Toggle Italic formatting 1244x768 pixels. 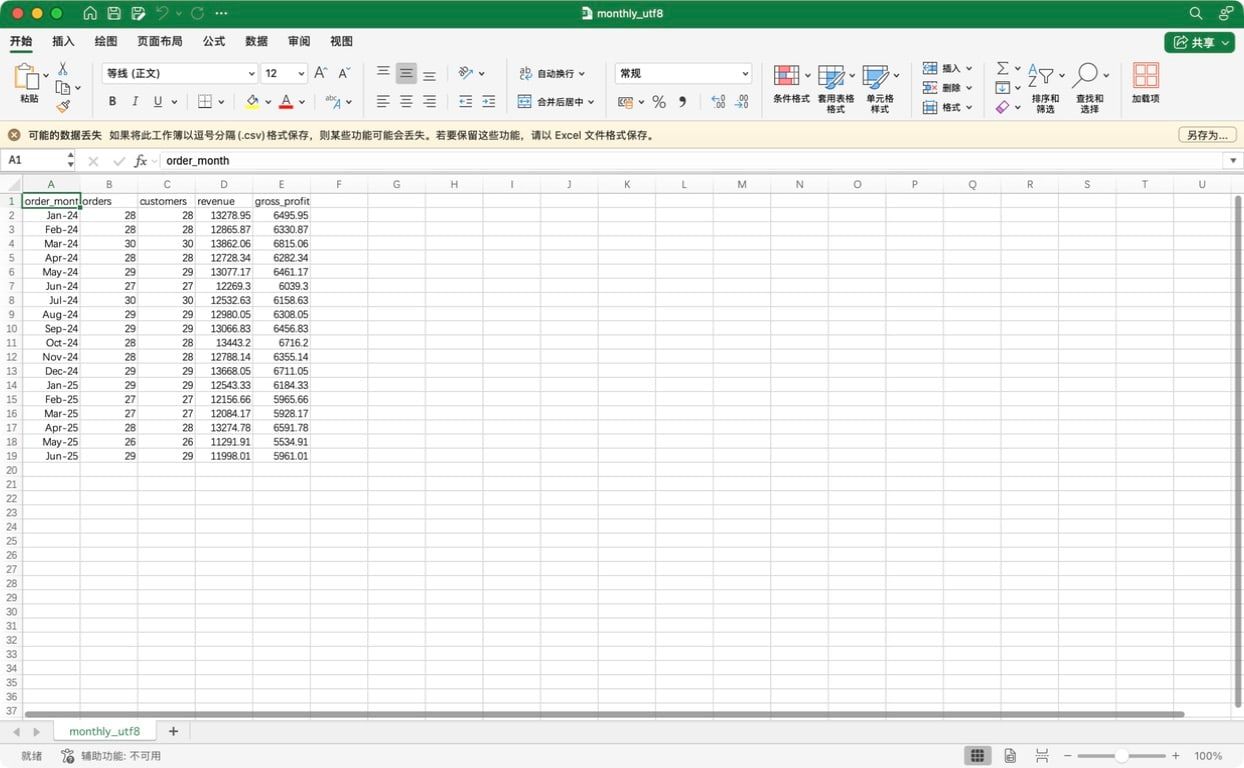(135, 101)
